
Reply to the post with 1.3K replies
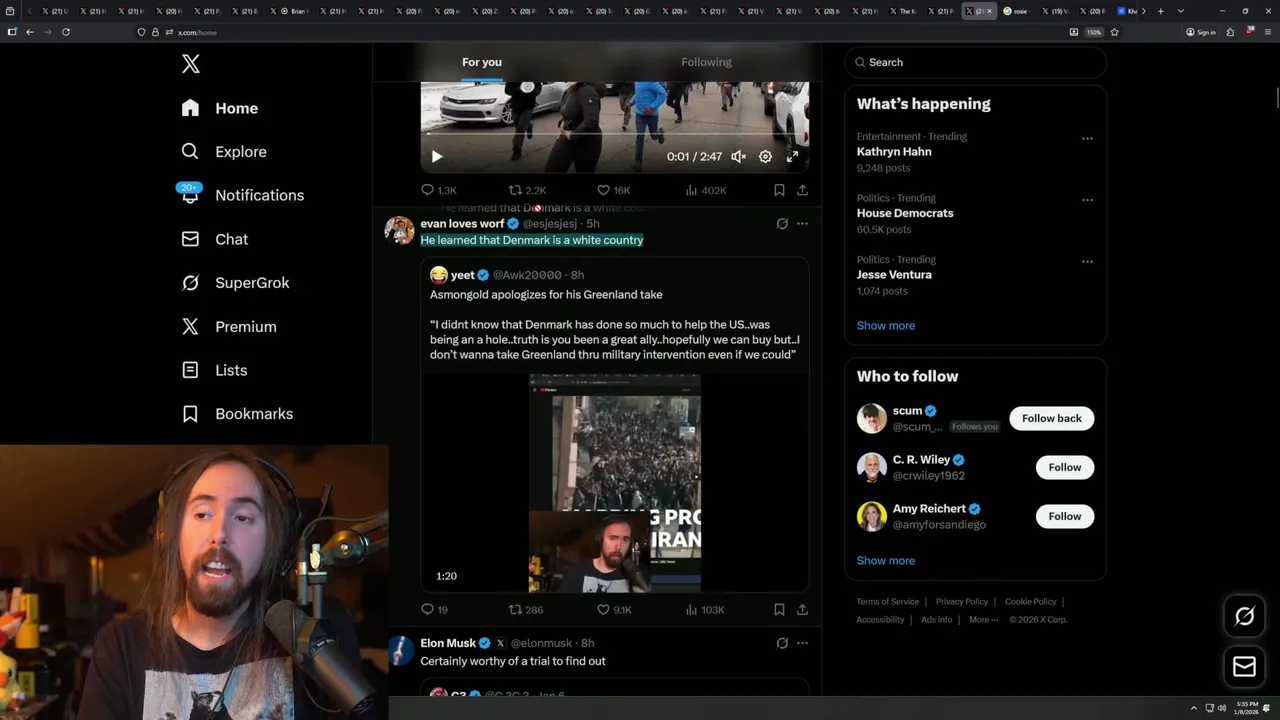click(x=438, y=190)
